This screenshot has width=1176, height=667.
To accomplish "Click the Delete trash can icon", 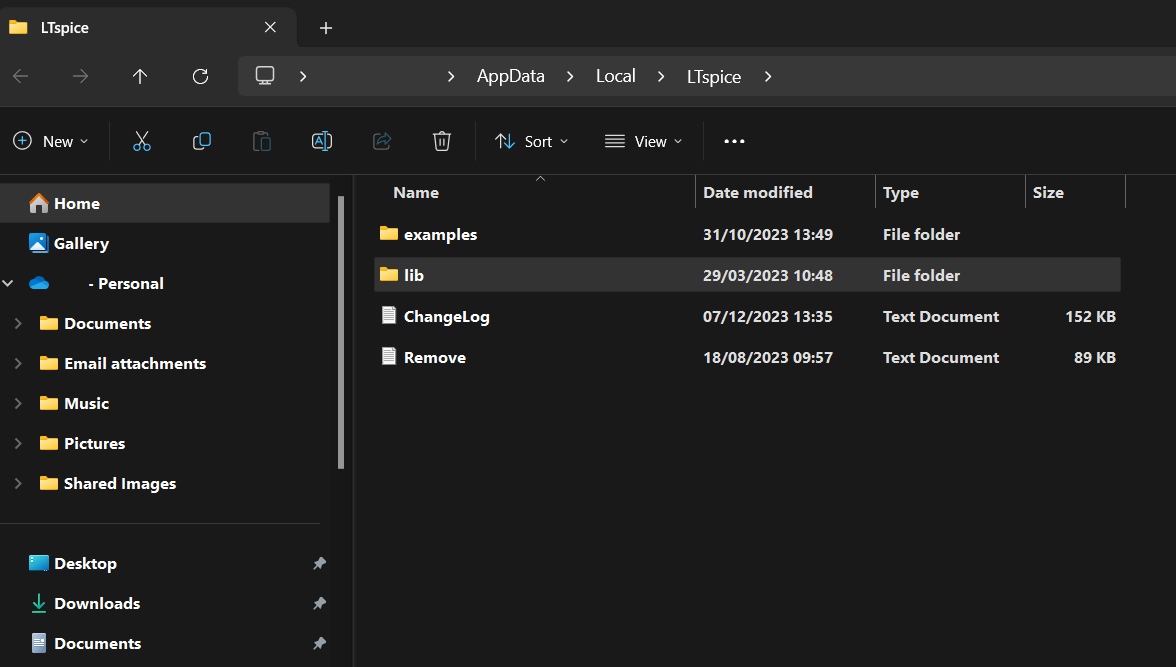I will 442,141.
